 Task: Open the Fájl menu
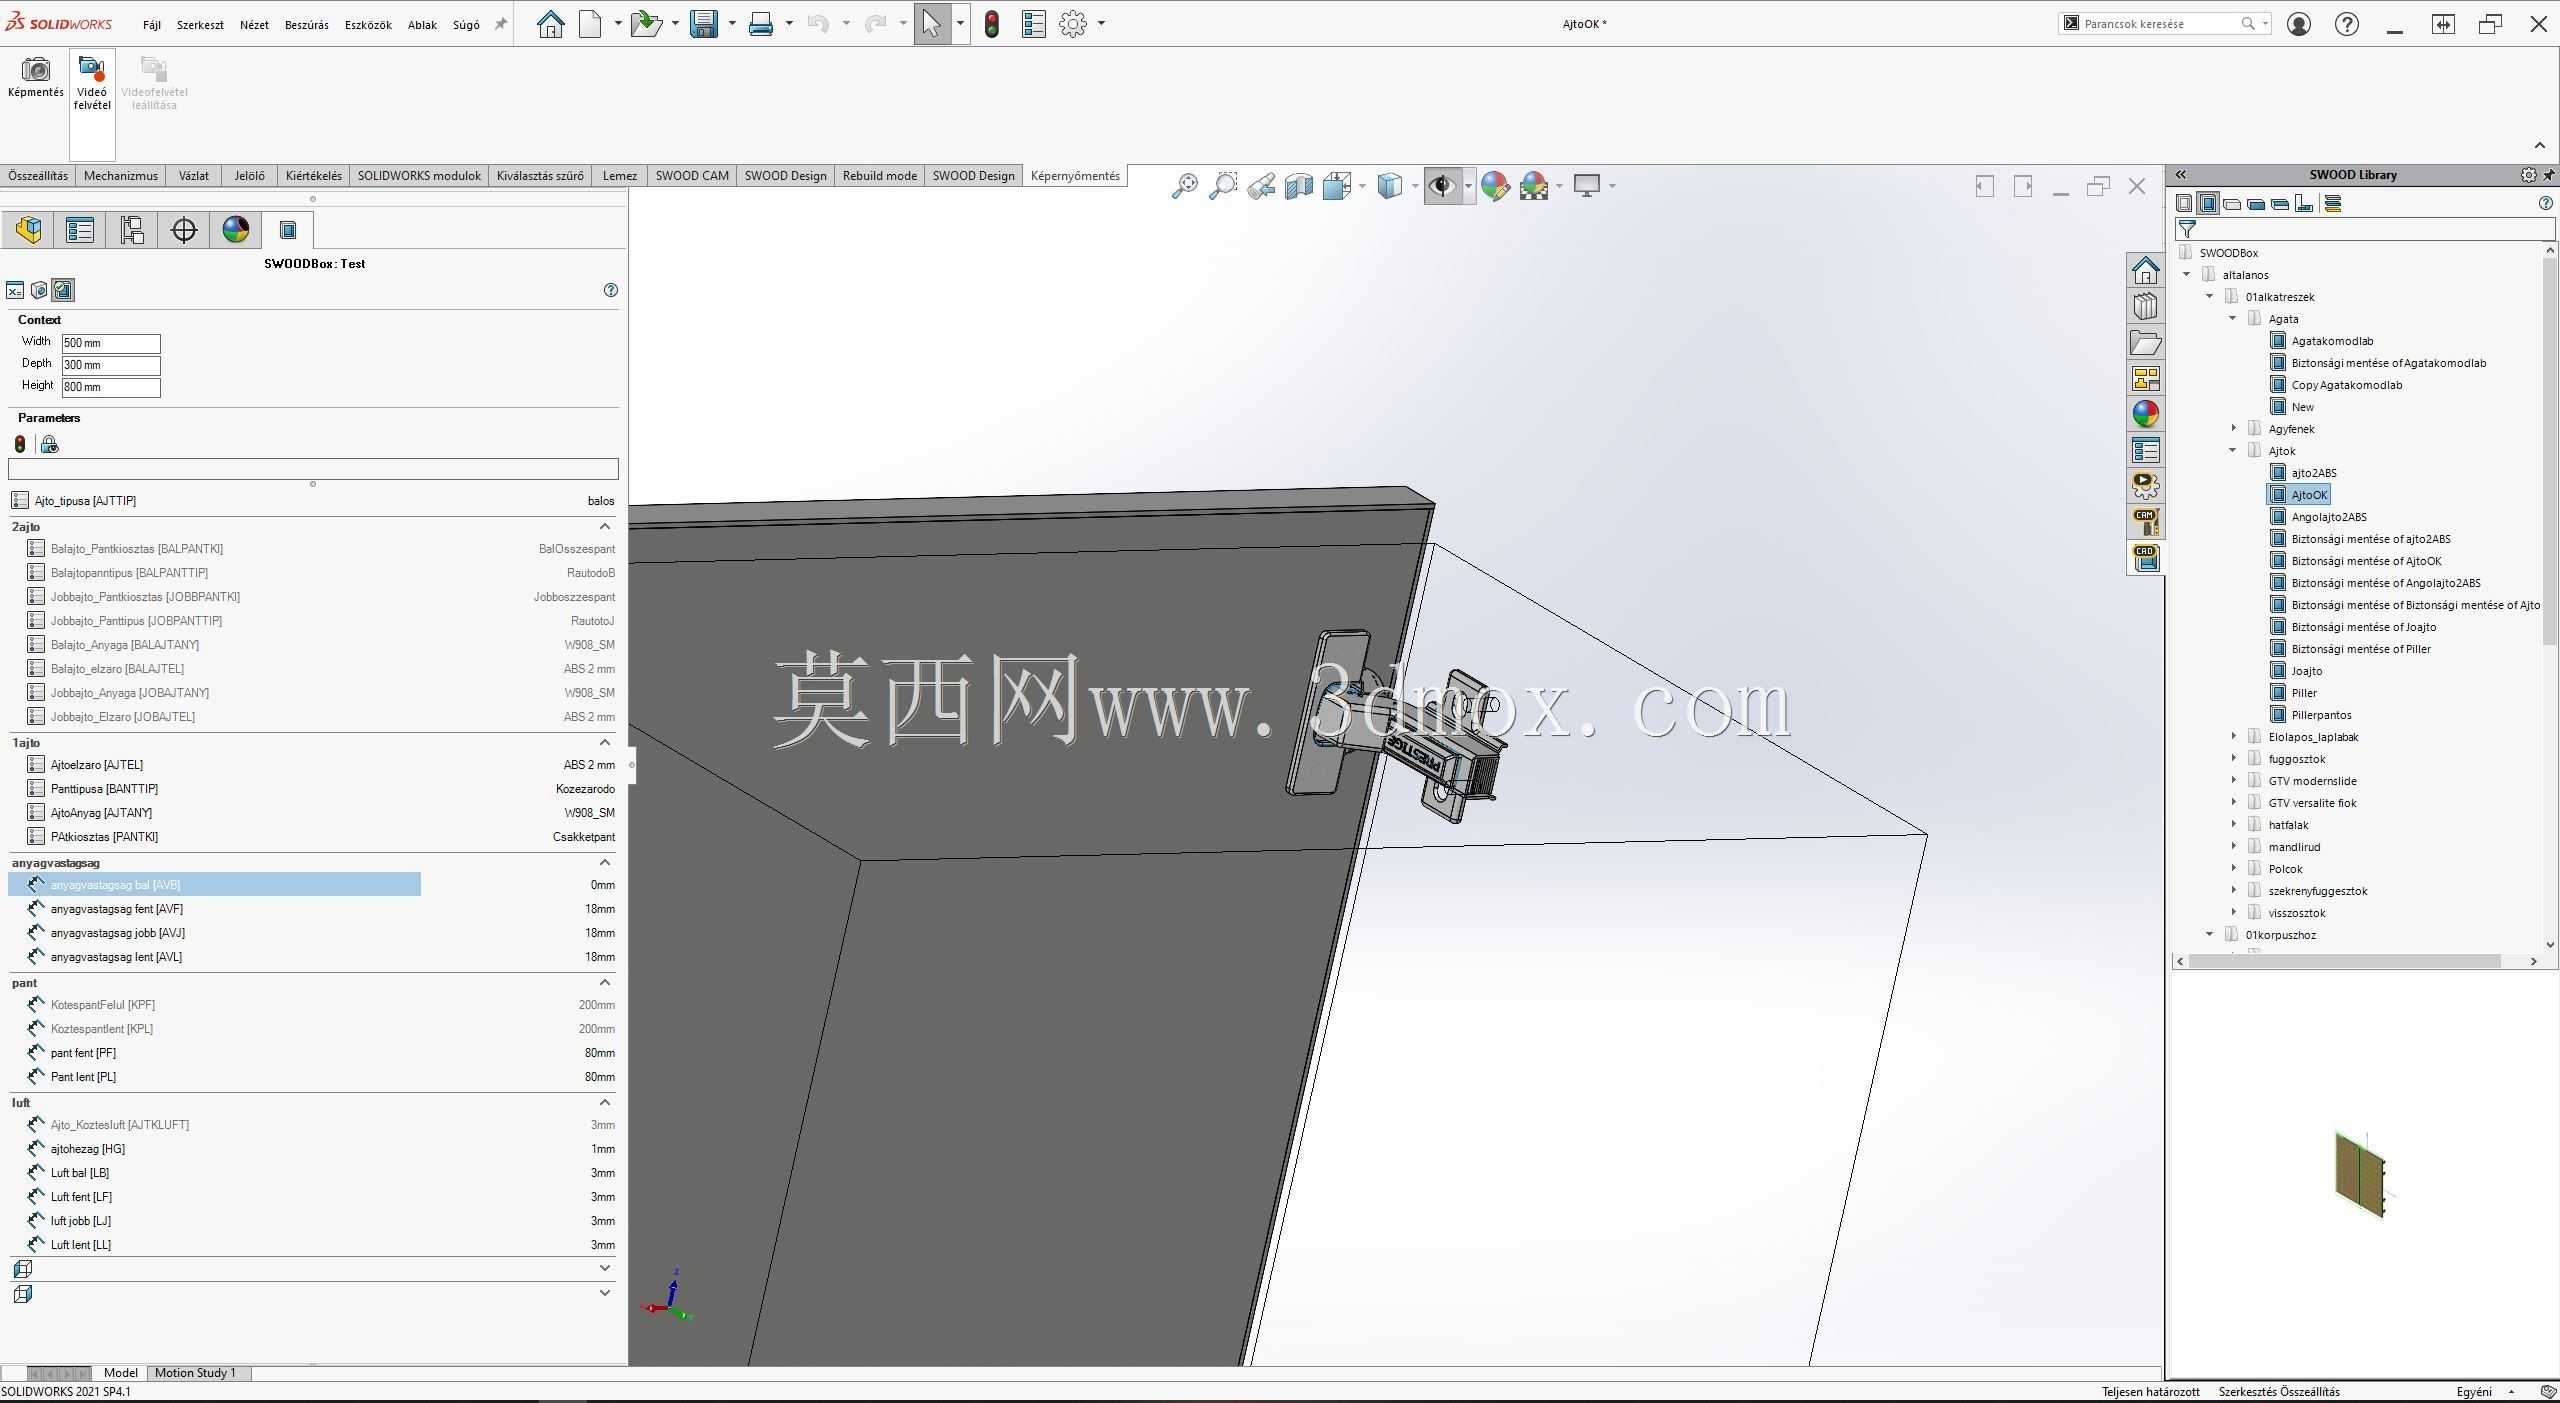click(152, 25)
